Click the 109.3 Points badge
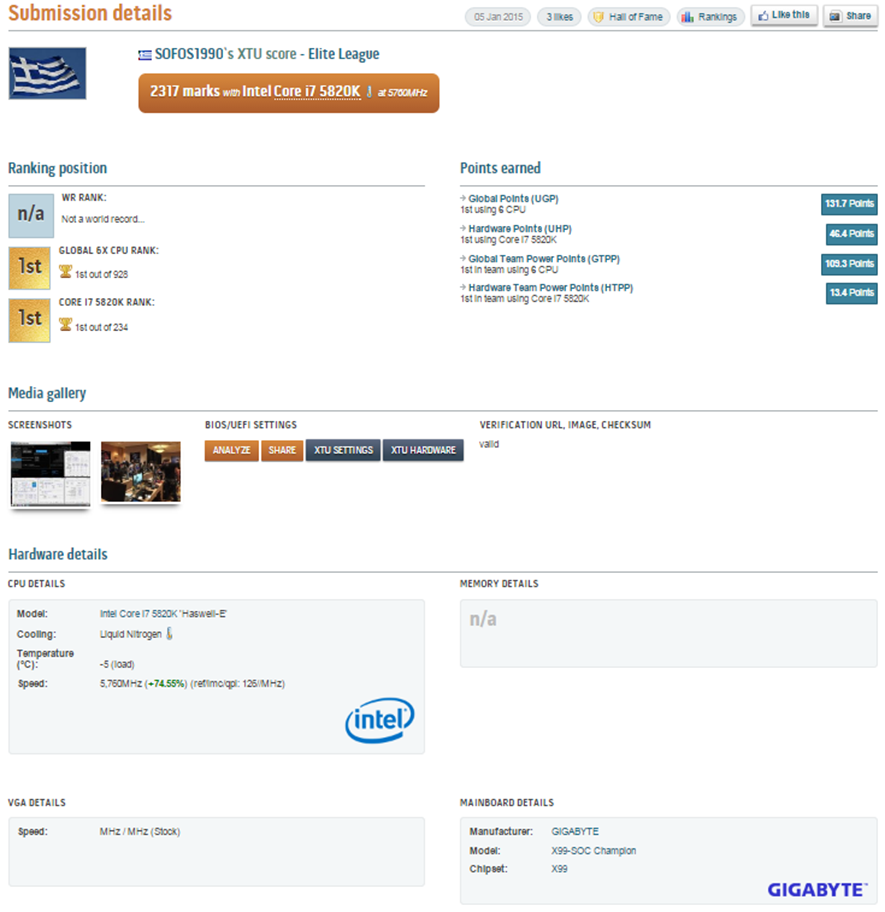The height and width of the screenshot is (912, 885). tap(849, 264)
